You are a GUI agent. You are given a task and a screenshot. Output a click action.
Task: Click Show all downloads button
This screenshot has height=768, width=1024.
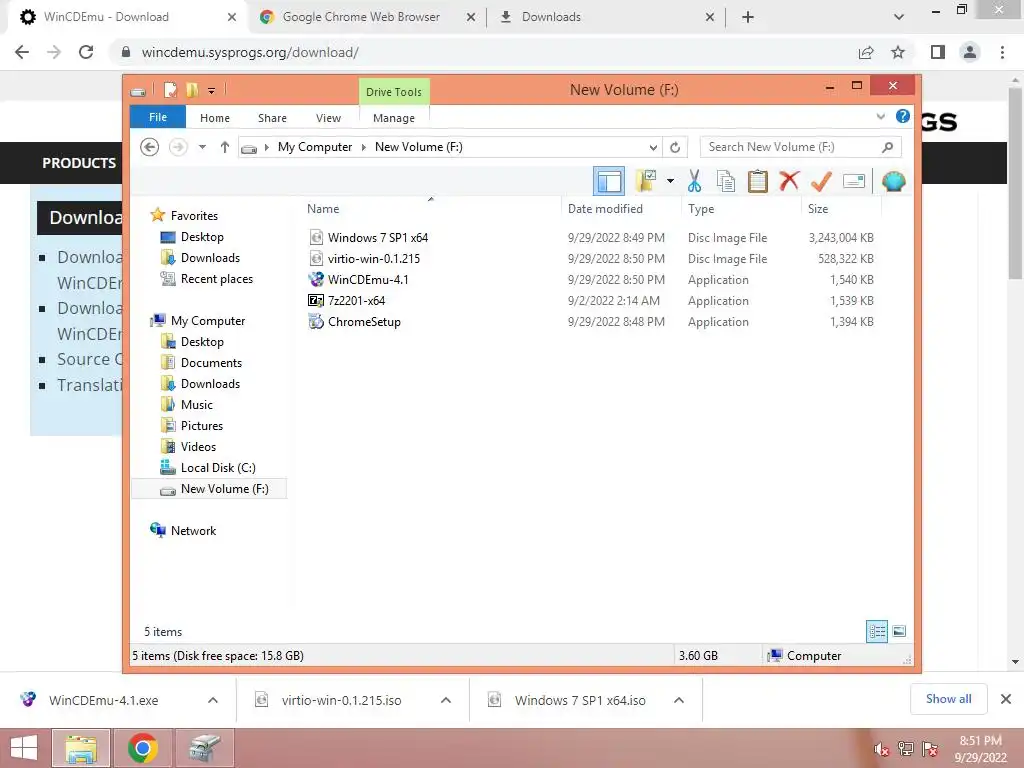click(x=949, y=699)
